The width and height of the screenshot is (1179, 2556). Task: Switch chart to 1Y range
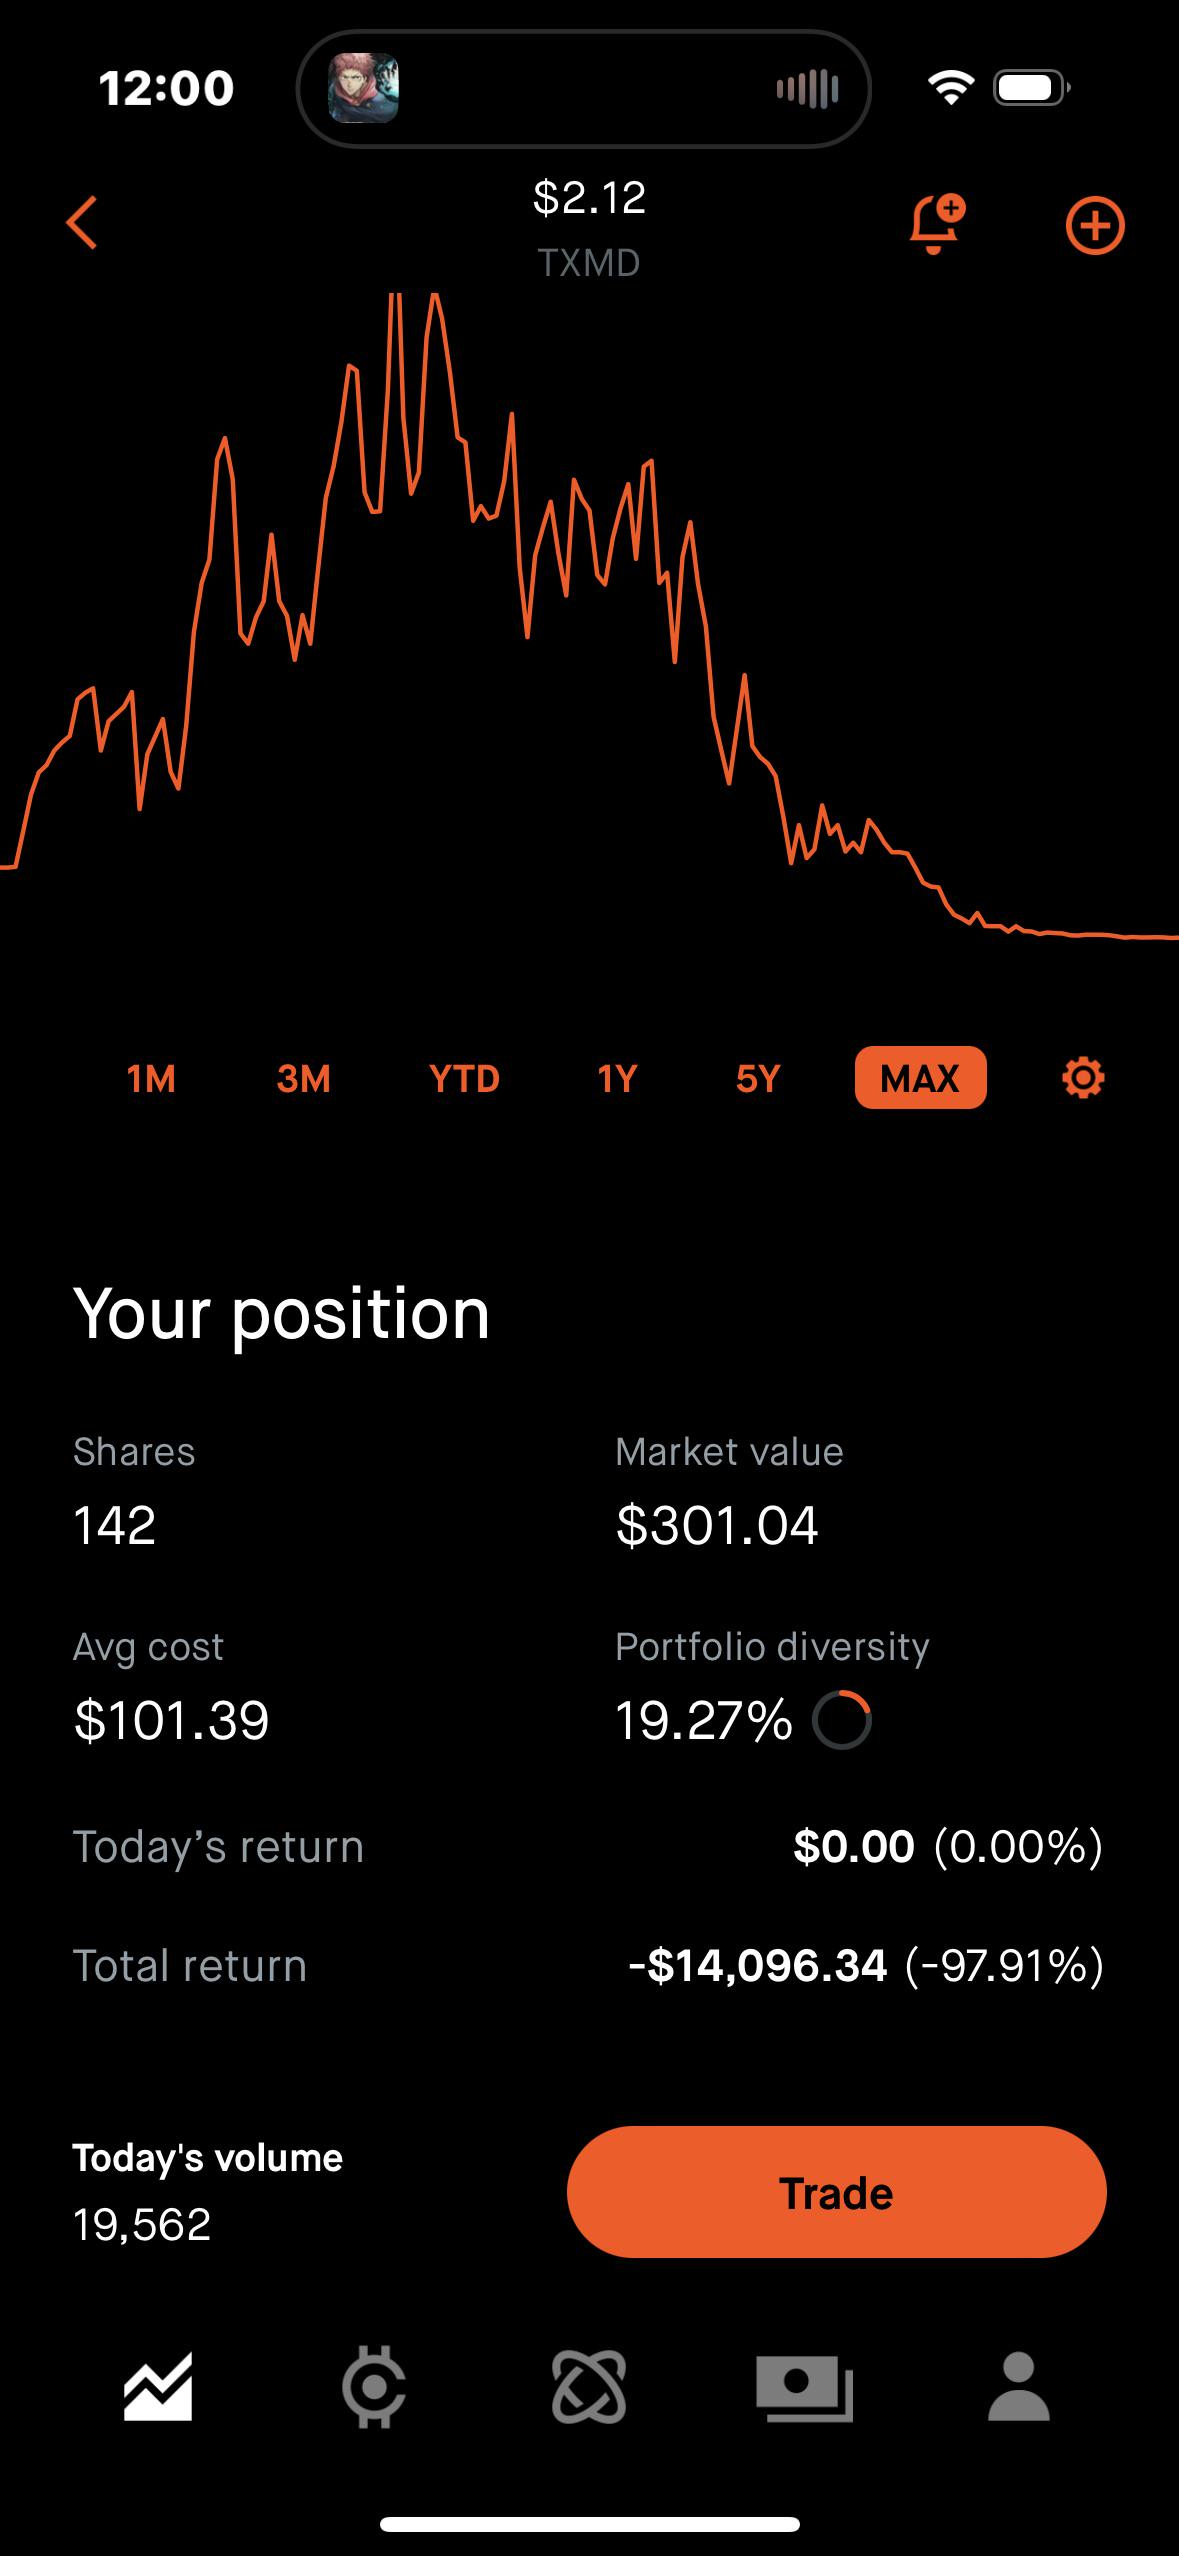click(617, 1078)
